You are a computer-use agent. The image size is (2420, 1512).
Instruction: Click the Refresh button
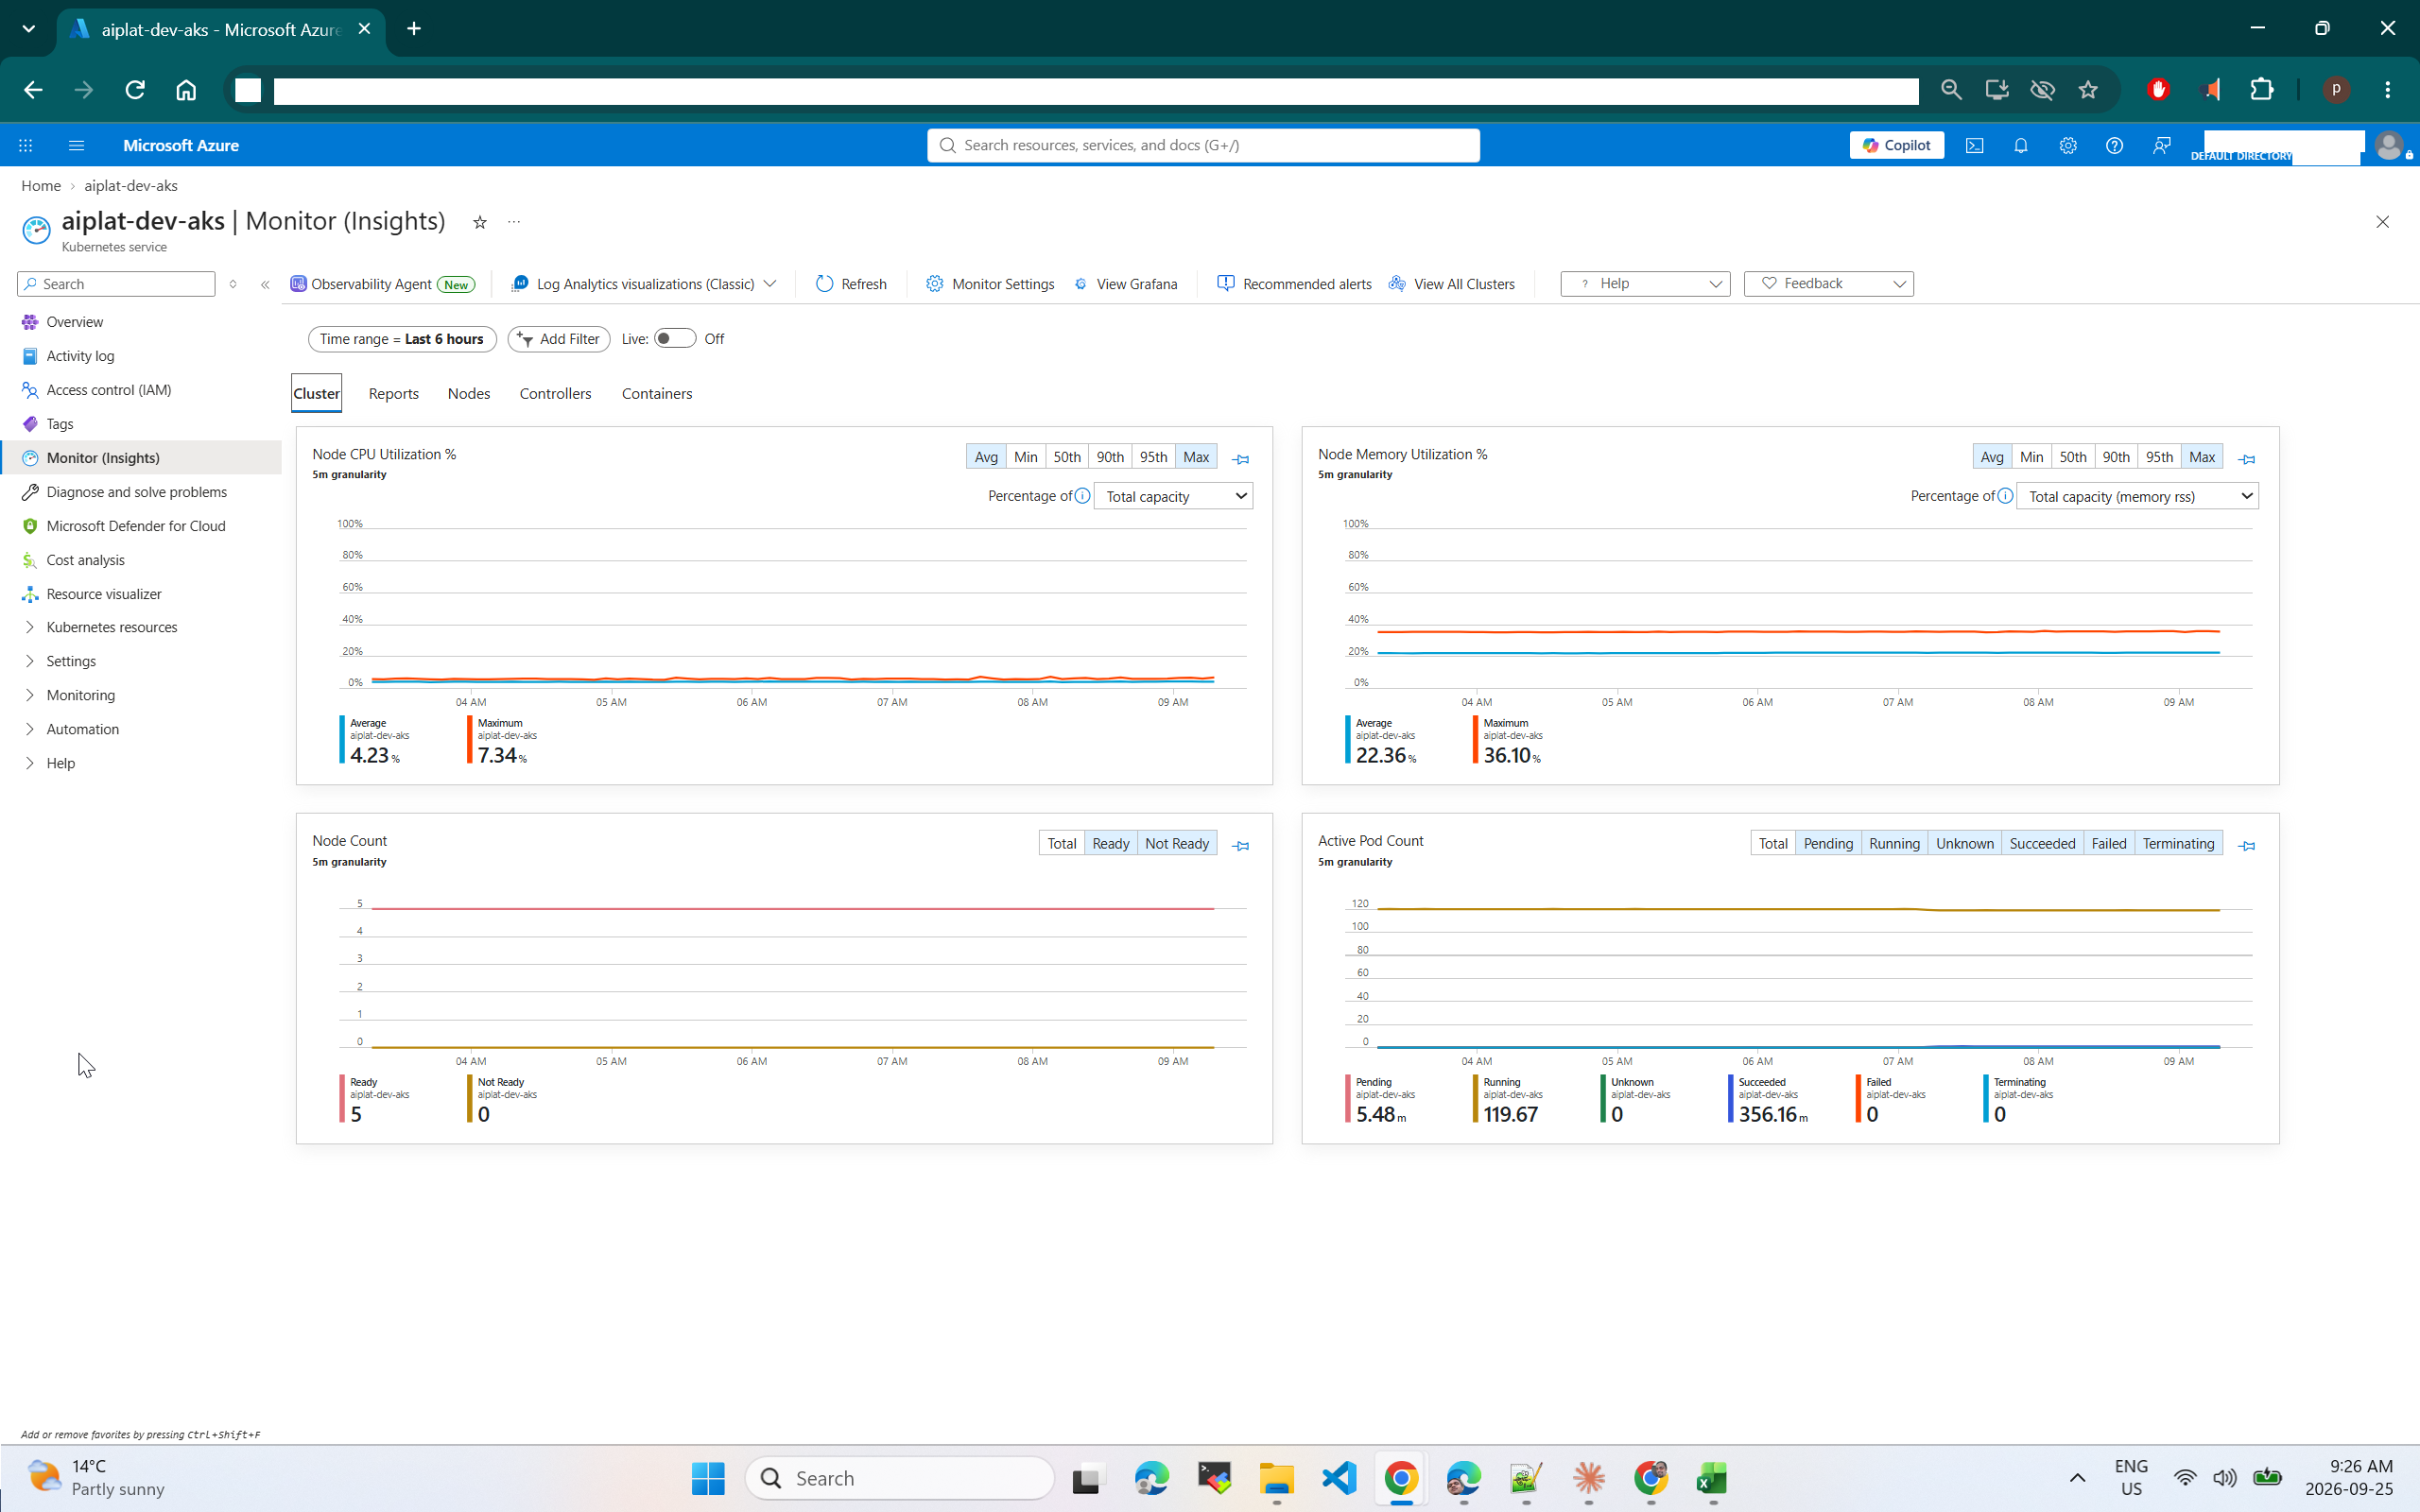click(851, 284)
